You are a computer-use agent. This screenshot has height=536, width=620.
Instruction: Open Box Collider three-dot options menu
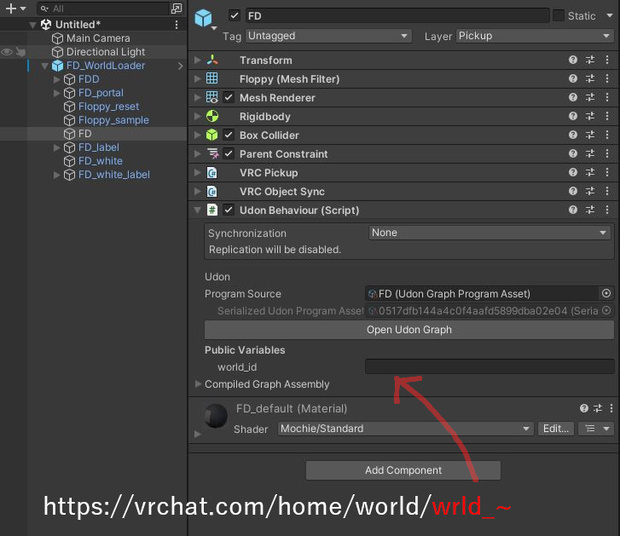607,135
